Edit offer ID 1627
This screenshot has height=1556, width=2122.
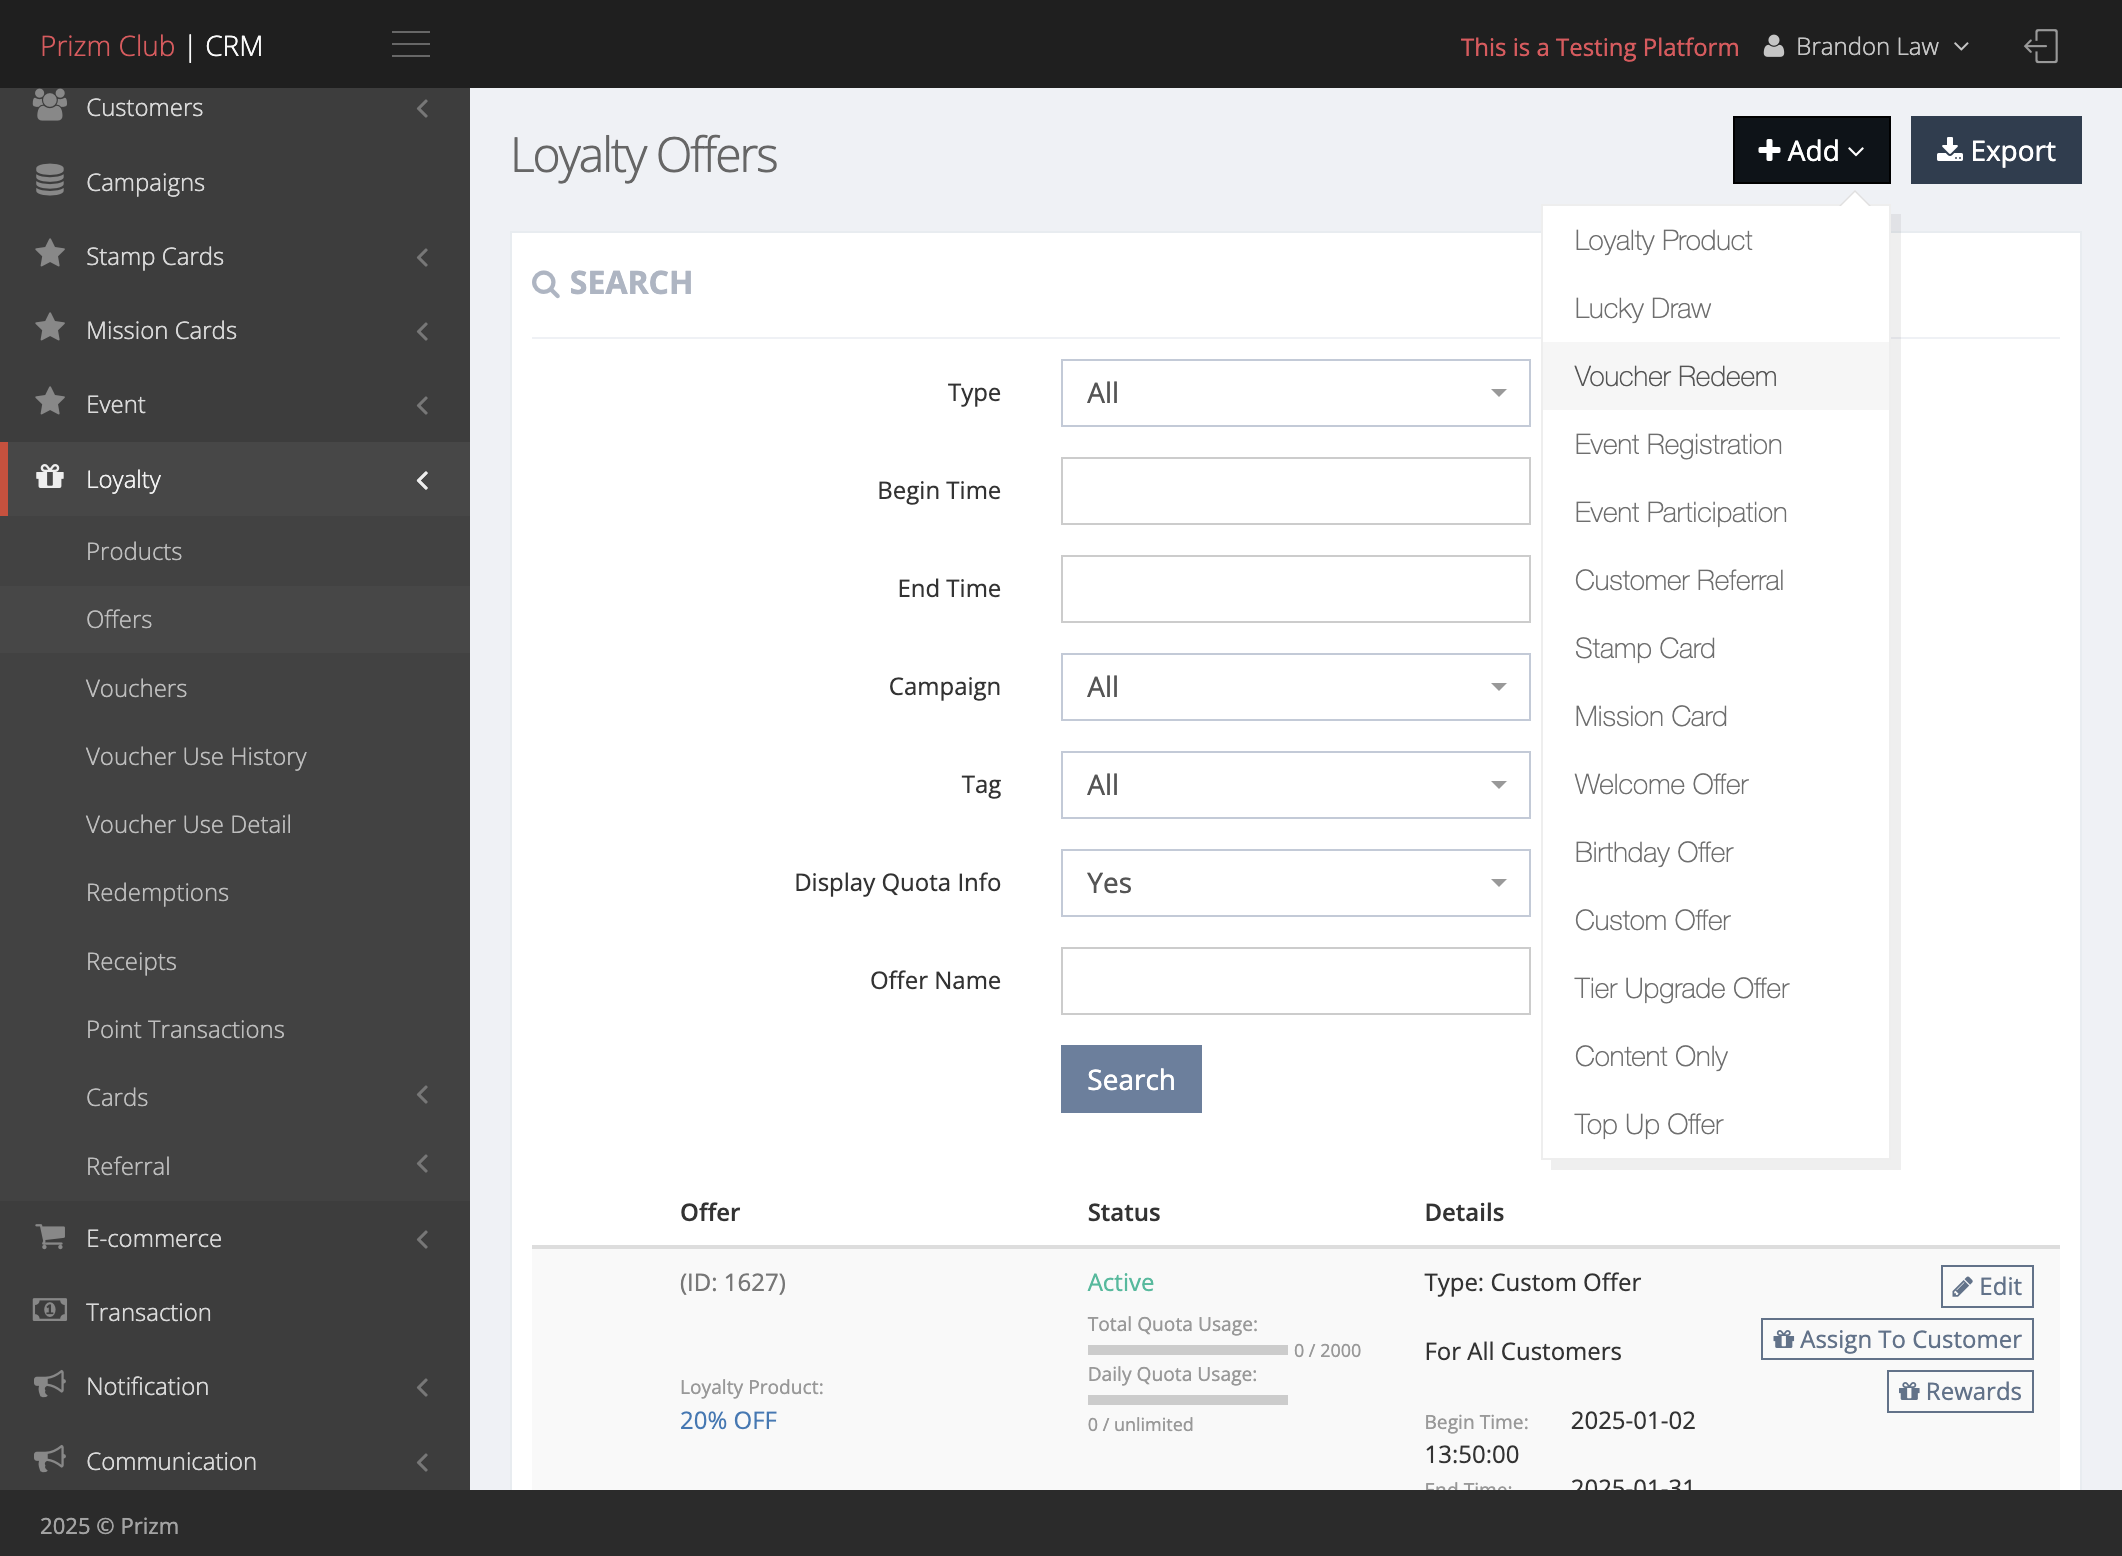pyautogui.click(x=1986, y=1286)
